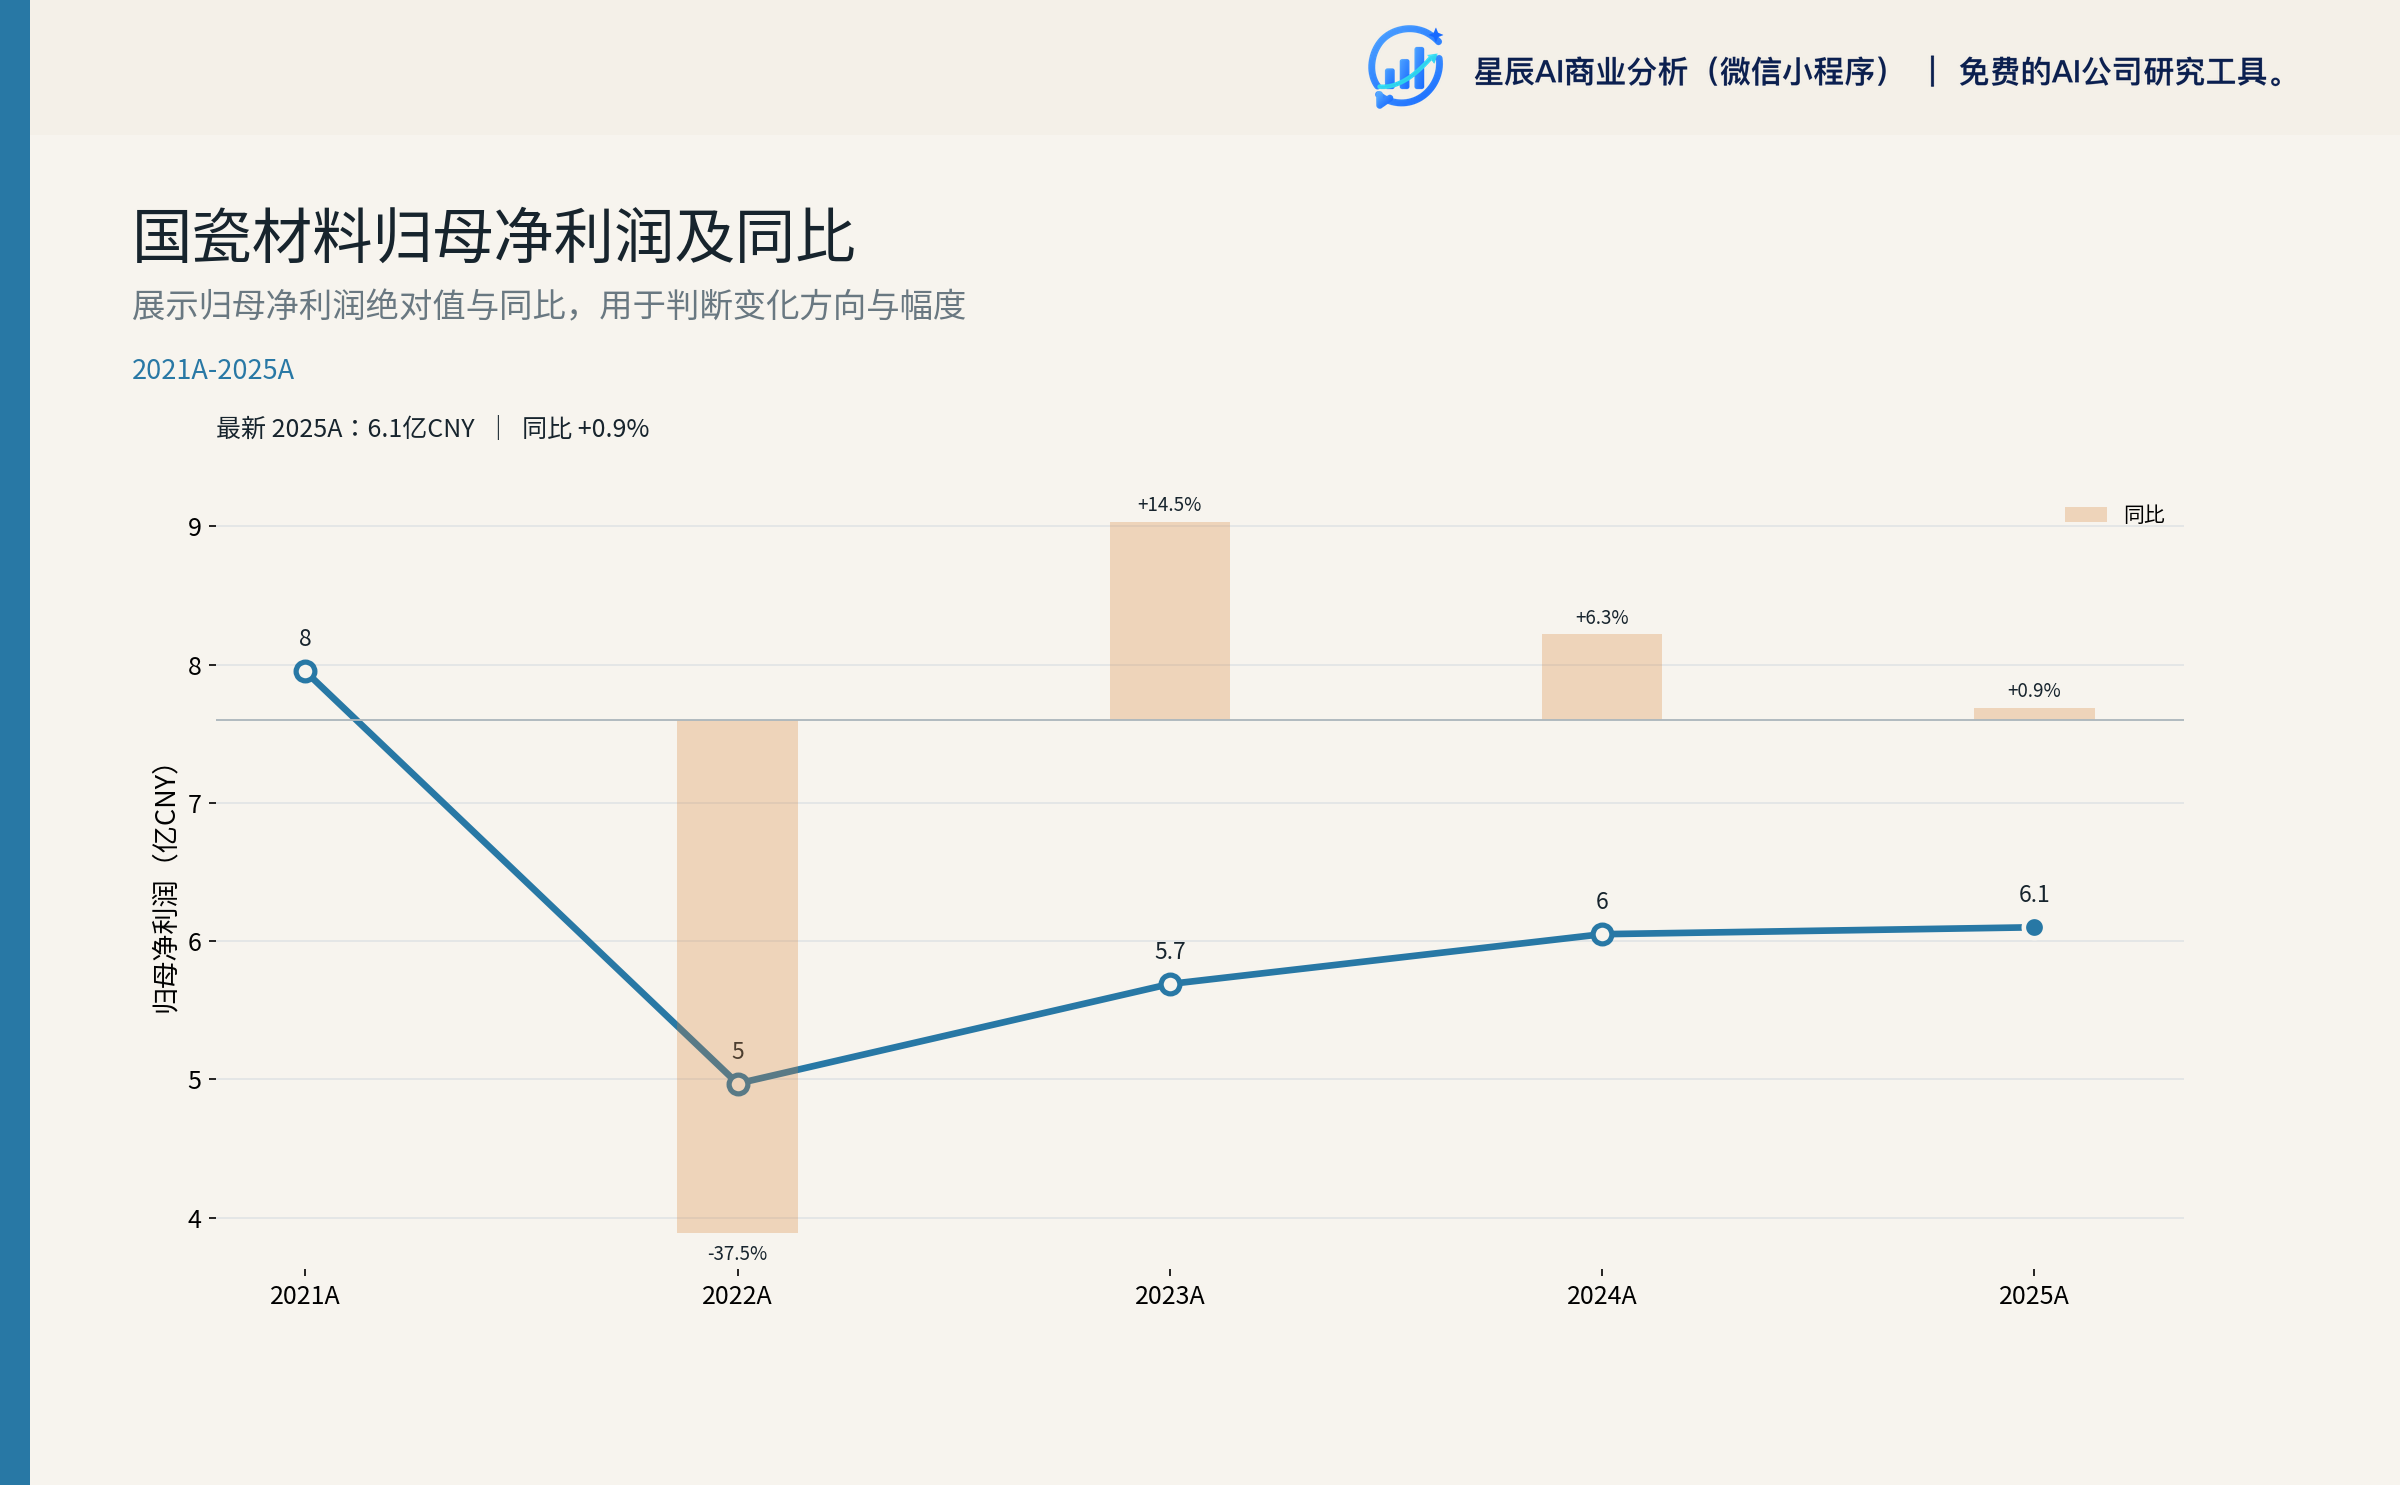The width and height of the screenshot is (2400, 1485).
Task: Click the y-axis tick label 7
Action: (195, 804)
